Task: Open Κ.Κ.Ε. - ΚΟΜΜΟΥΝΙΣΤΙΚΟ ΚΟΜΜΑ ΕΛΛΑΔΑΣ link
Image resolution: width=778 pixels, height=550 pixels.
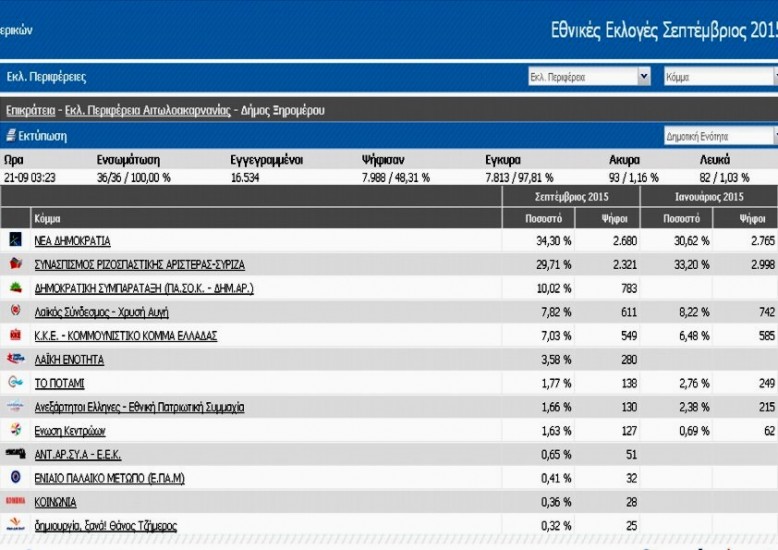Action: 126,336
